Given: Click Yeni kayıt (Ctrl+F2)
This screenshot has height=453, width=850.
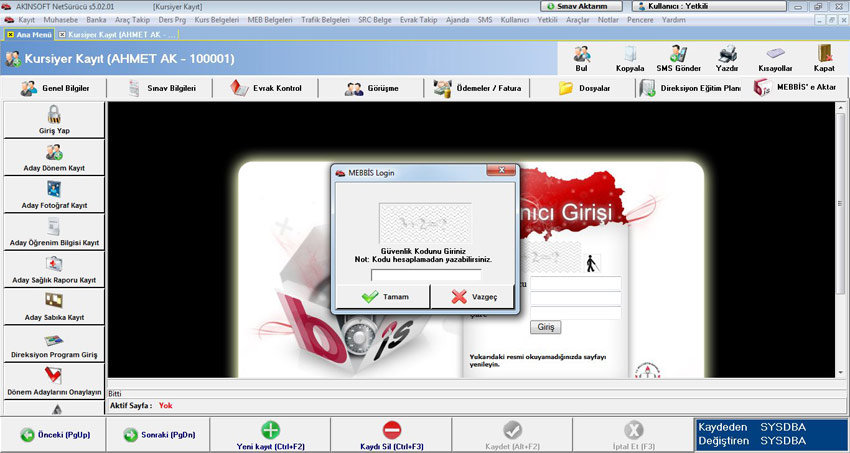Looking at the screenshot, I should pyautogui.click(x=271, y=435).
